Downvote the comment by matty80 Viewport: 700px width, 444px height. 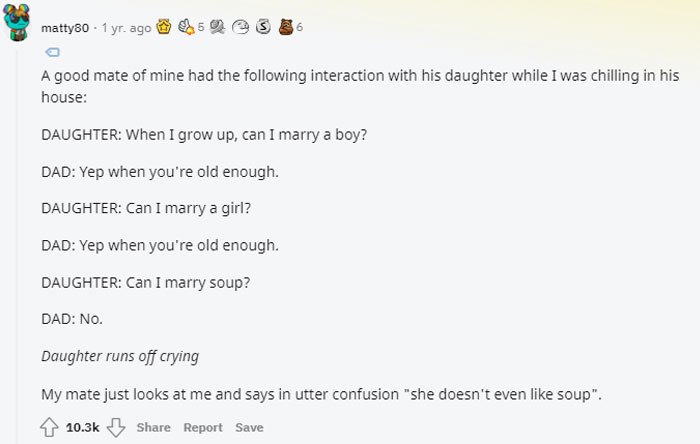tap(117, 427)
